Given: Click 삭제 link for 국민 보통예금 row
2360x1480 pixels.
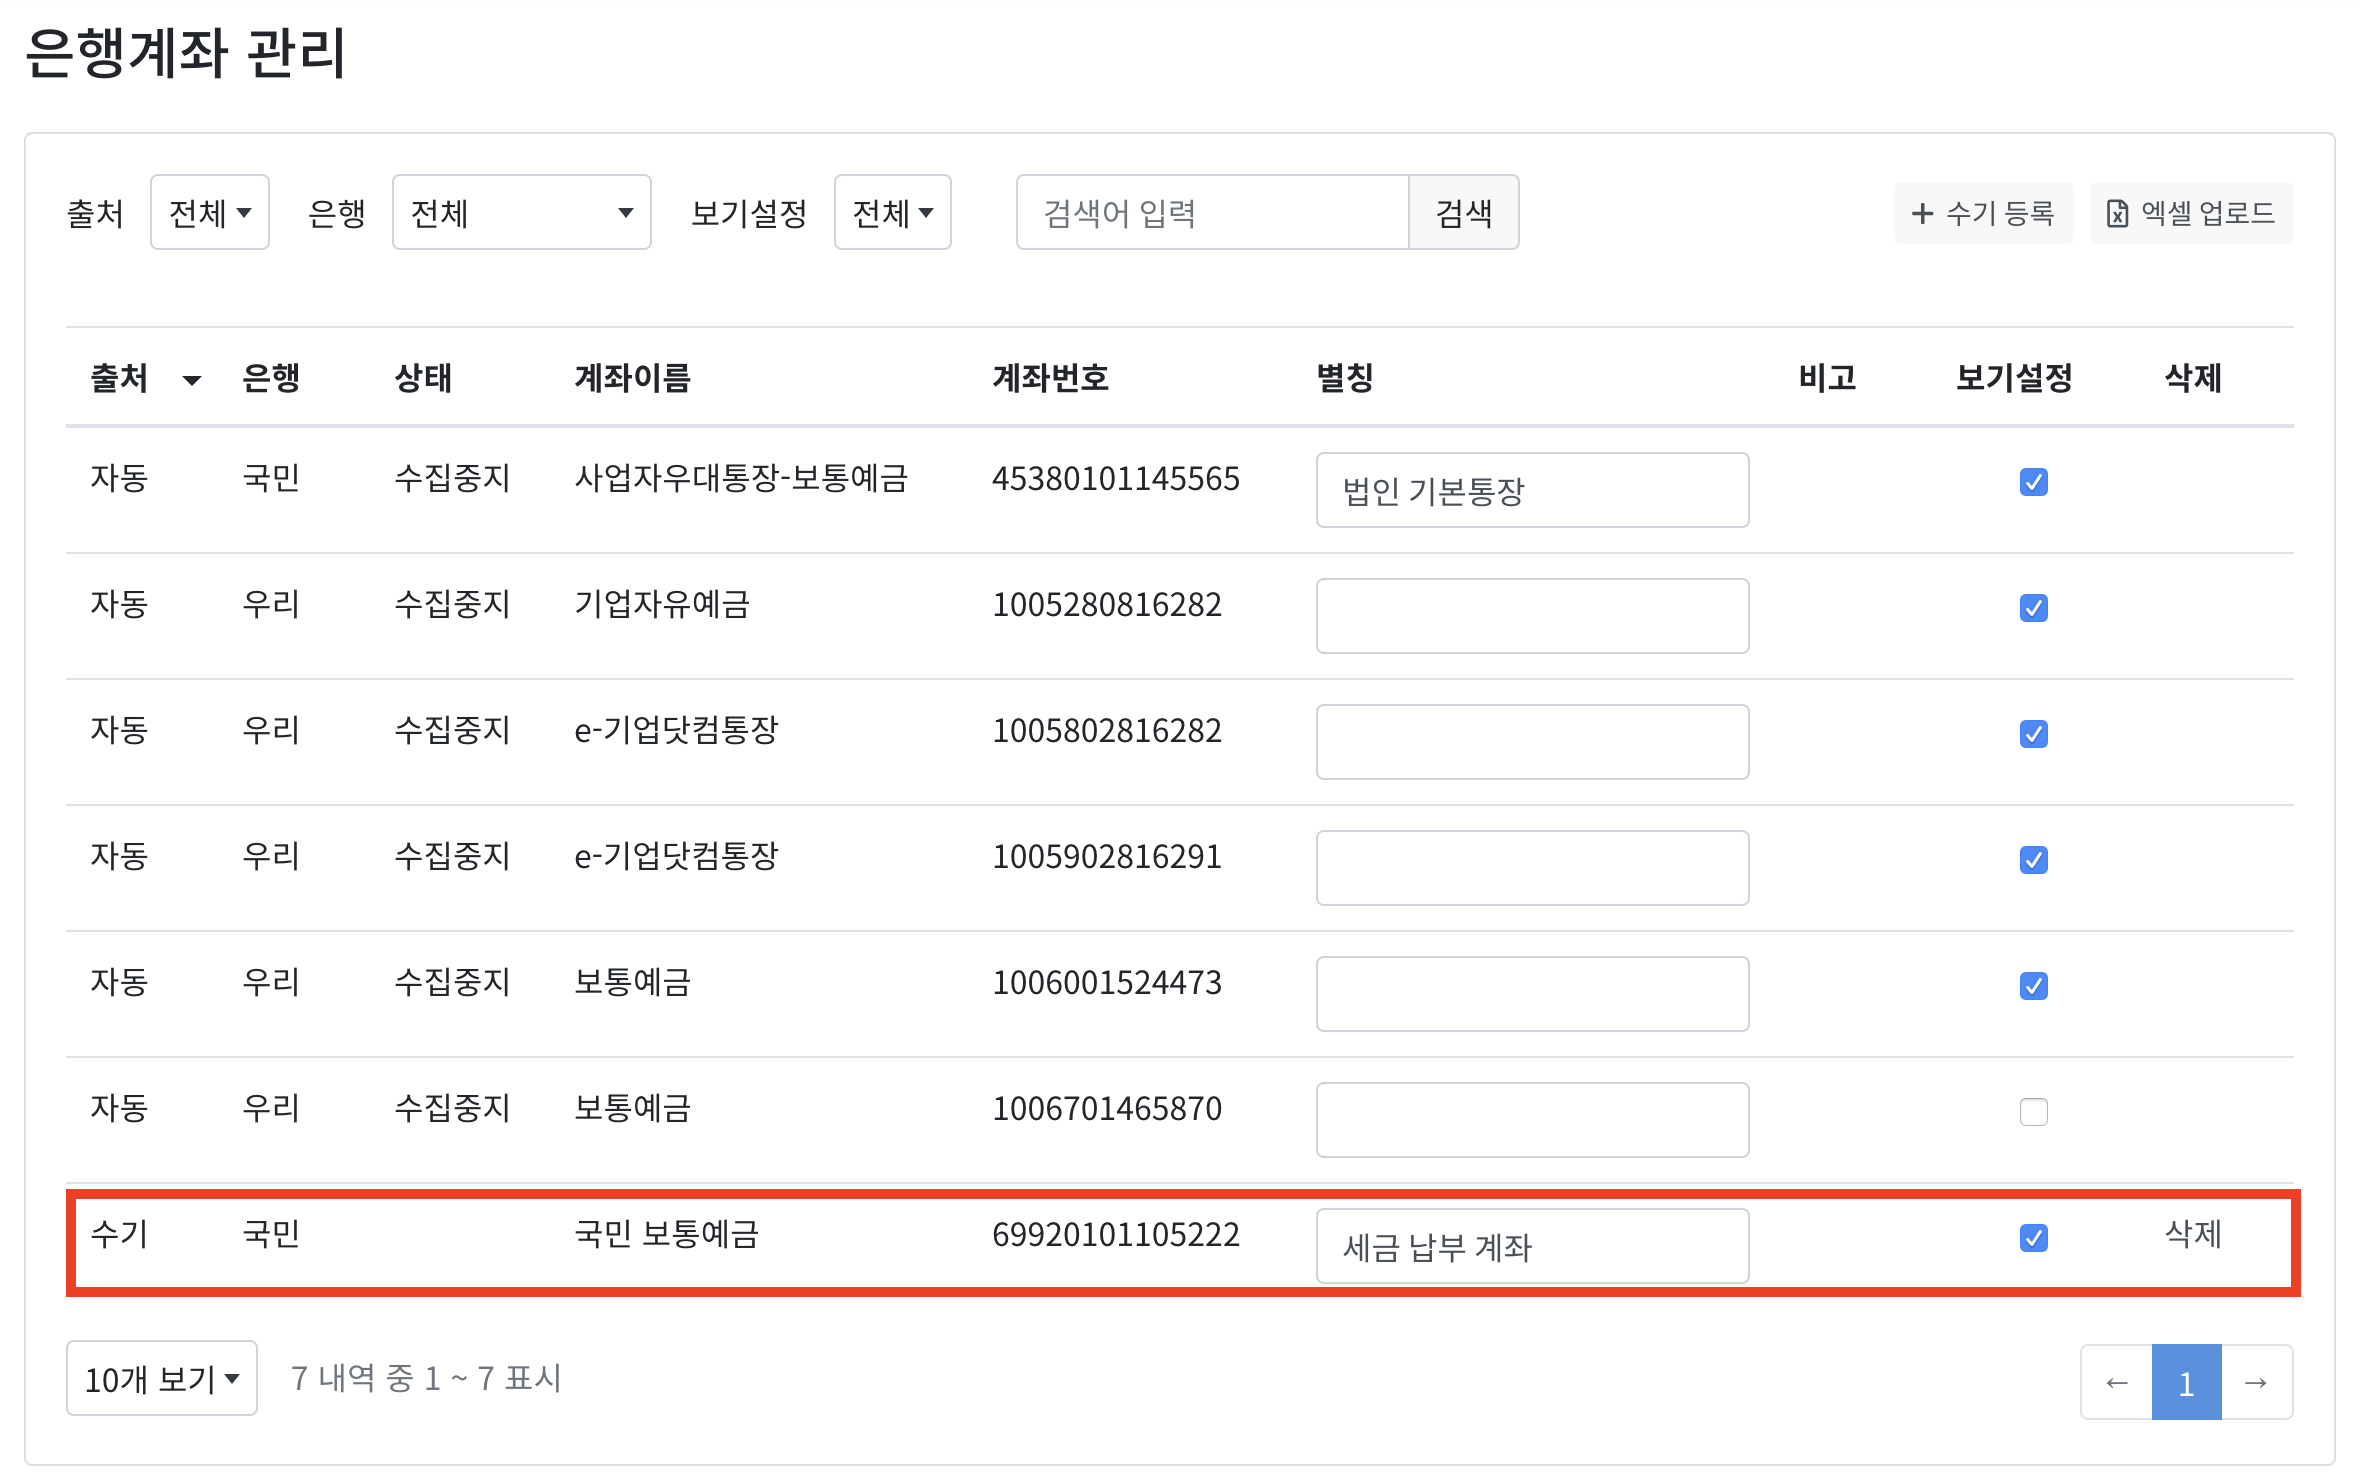Looking at the screenshot, I should 2192,1234.
